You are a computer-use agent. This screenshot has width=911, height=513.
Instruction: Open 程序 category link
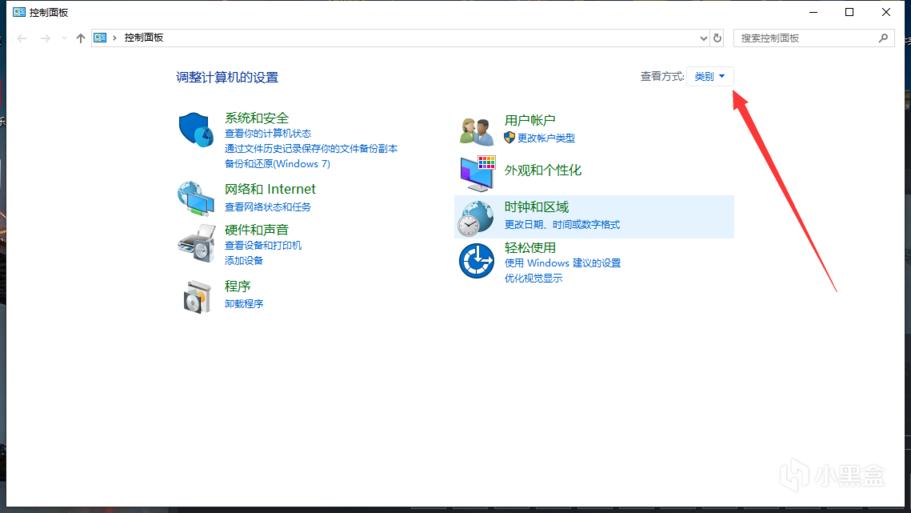pos(238,286)
